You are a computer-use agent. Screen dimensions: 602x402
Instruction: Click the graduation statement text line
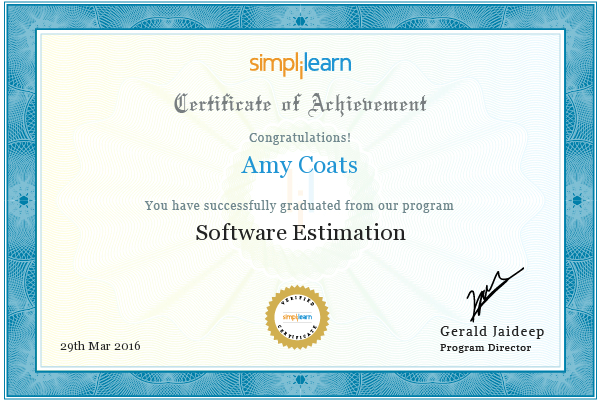pos(299,206)
